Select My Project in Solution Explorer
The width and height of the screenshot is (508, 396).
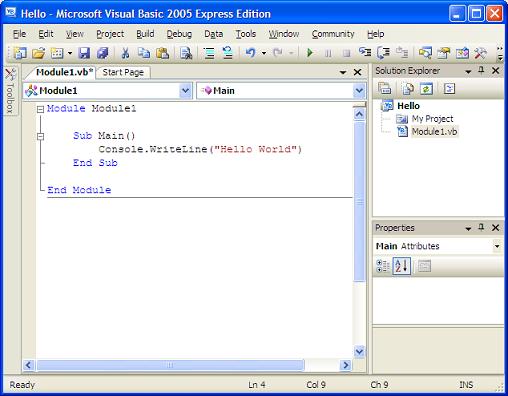pos(432,119)
